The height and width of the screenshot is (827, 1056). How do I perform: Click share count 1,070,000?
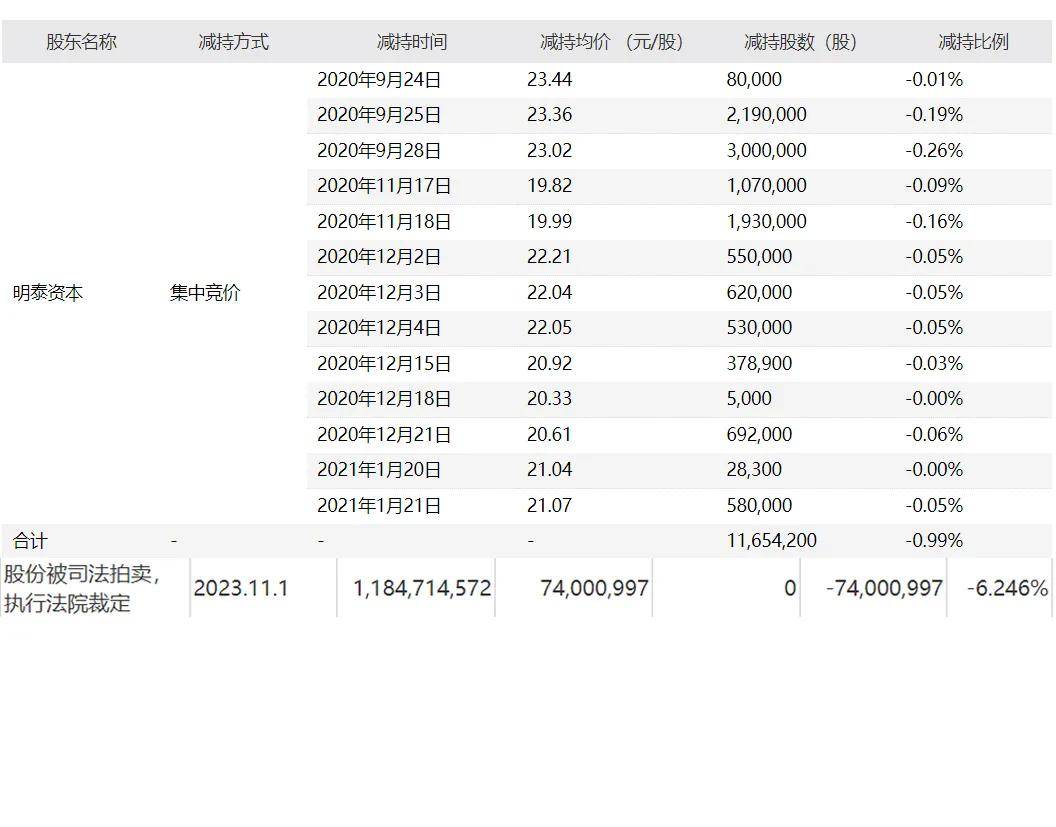(x=766, y=185)
